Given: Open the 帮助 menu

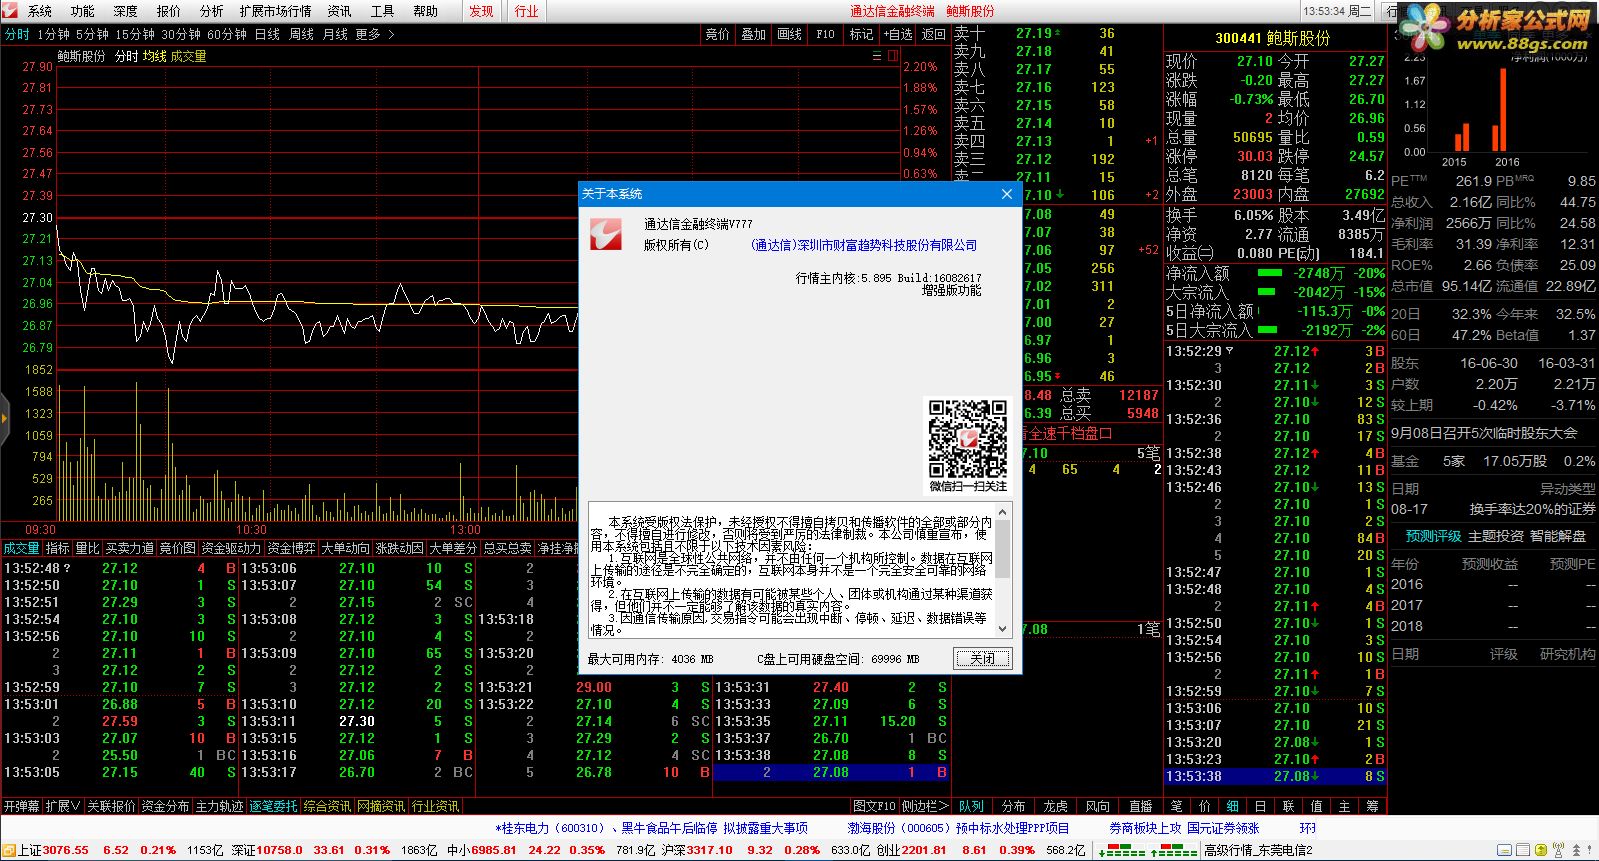Looking at the screenshot, I should coord(425,11).
